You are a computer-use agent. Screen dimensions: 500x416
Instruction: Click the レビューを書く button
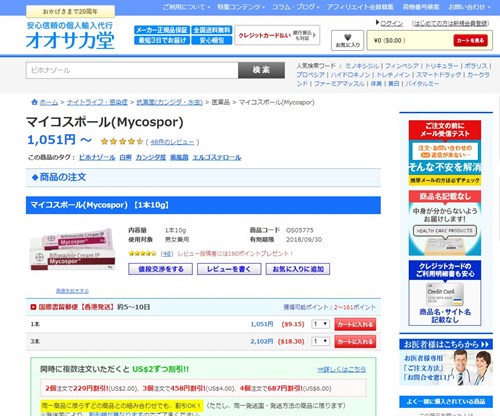point(229,269)
